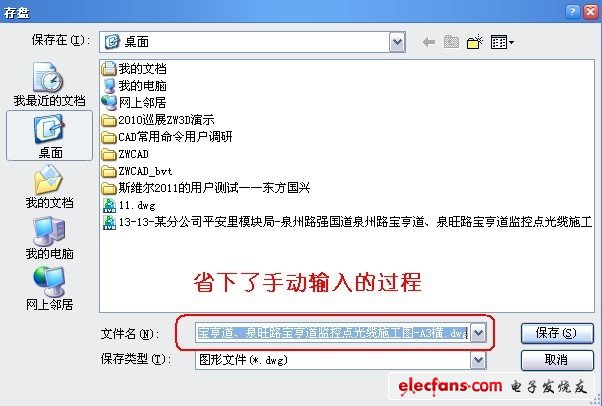Select the 11.dwg file
602x406 pixels.
coord(129,205)
